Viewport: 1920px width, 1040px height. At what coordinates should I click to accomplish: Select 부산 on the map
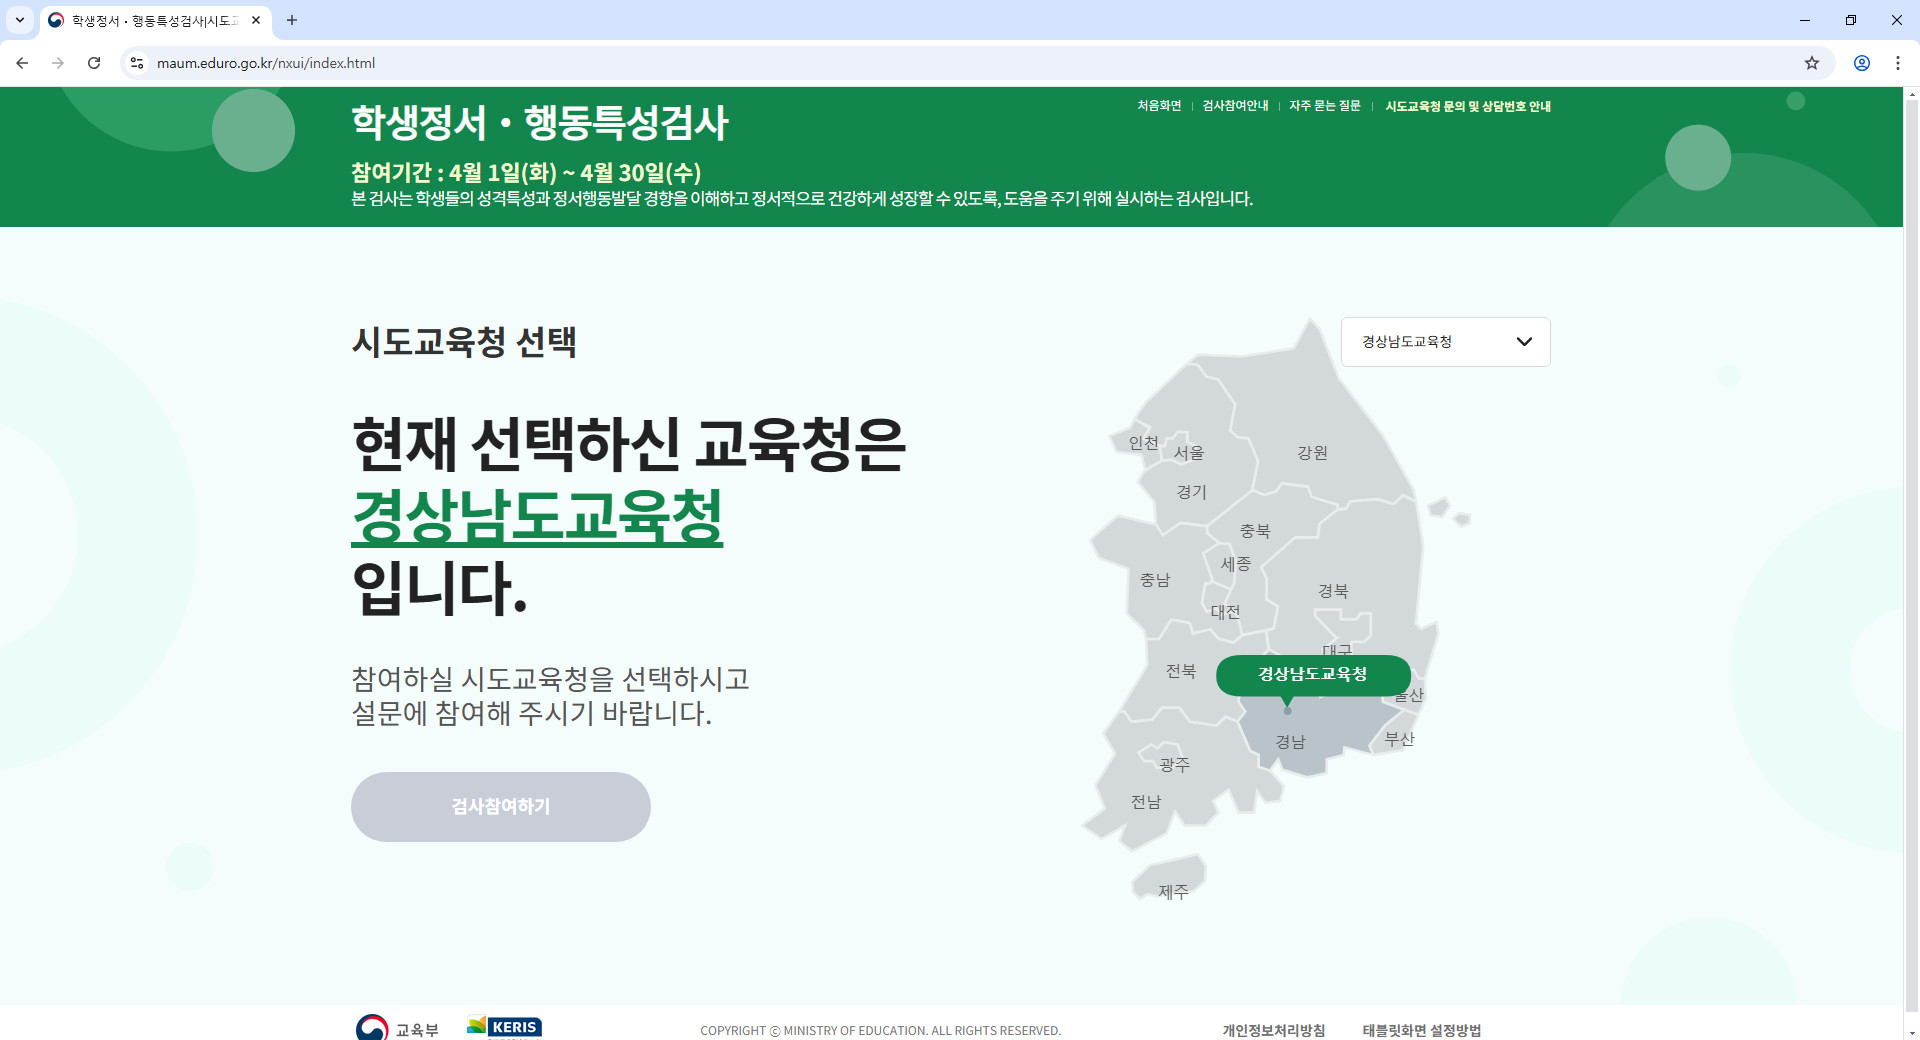(x=1399, y=739)
